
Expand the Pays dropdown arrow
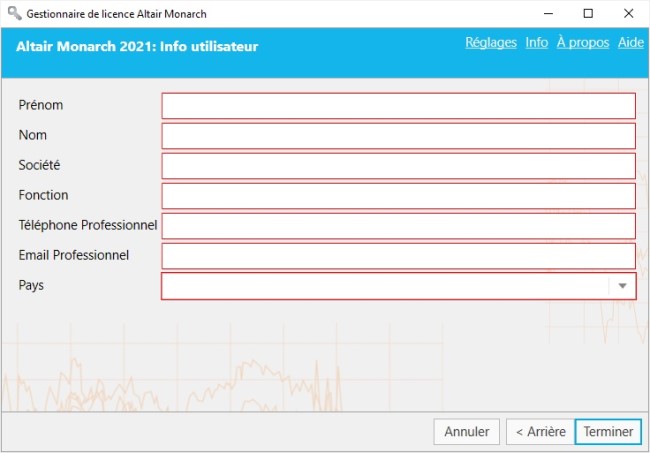[622, 286]
